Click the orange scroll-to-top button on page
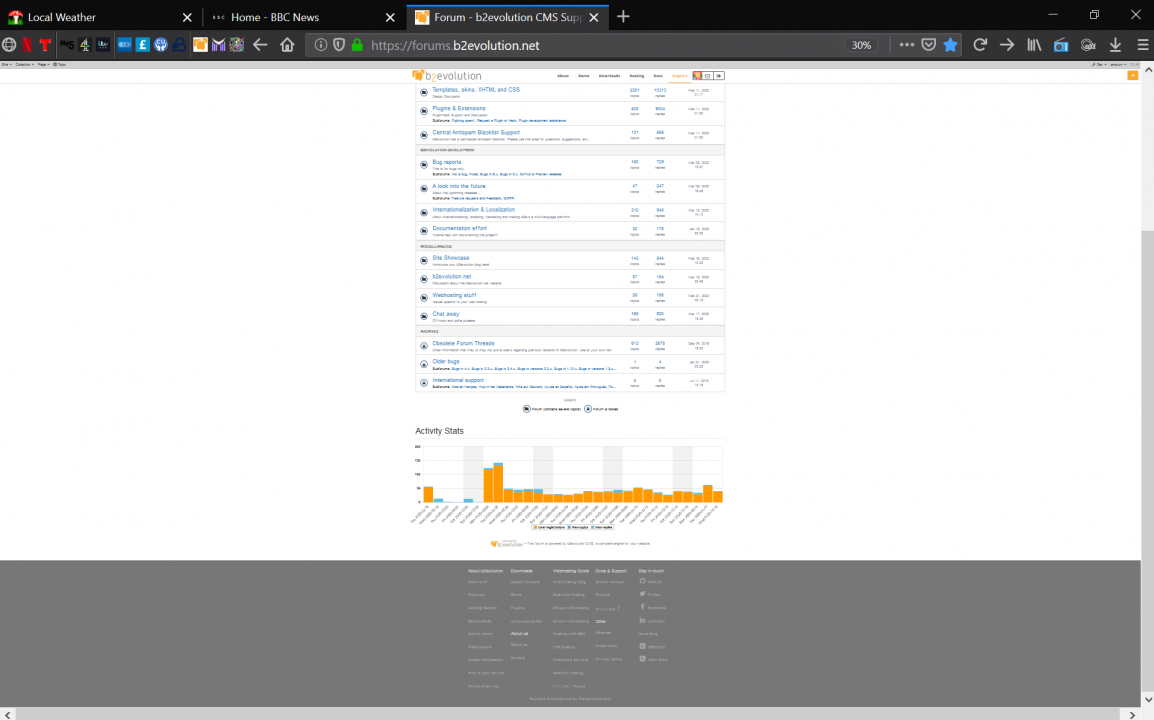The image size is (1154, 720). [x=1133, y=75]
